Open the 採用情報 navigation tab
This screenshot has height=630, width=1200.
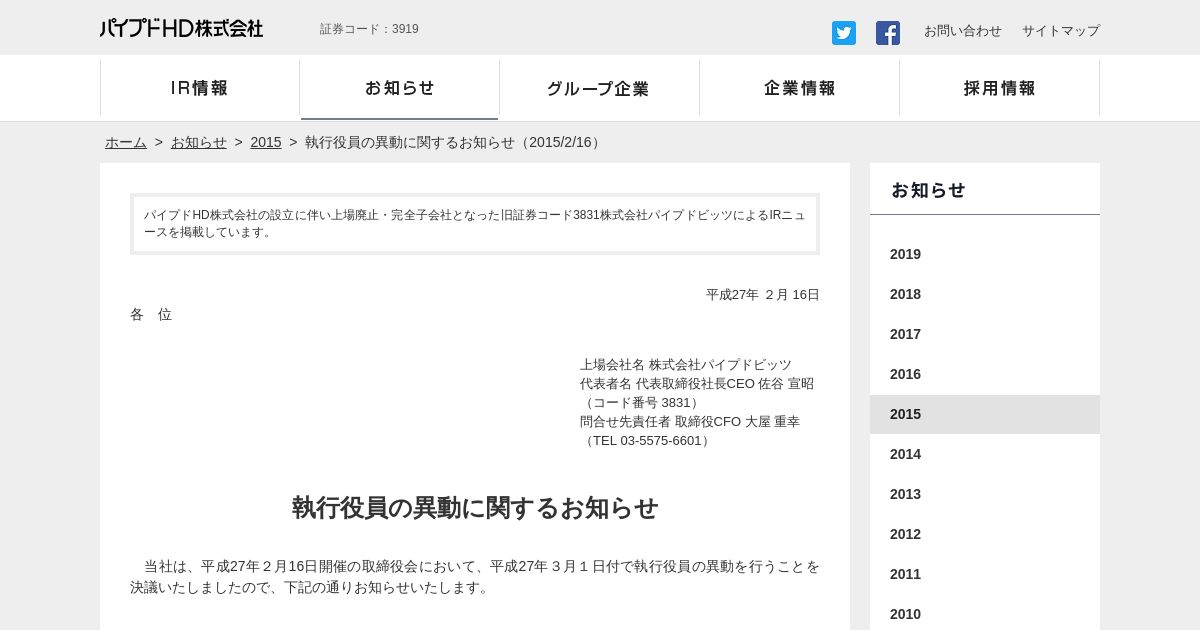(999, 88)
